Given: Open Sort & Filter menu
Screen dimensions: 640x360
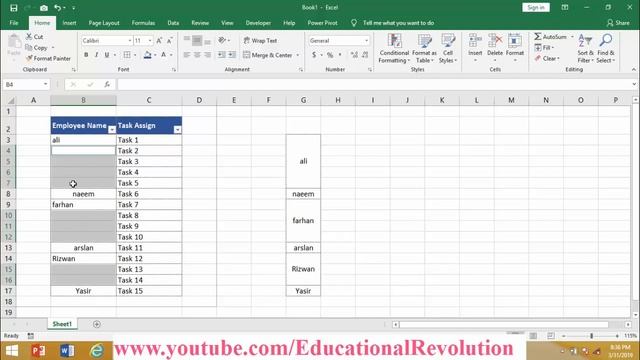Looking at the screenshot, I should pyautogui.click(x=585, y=48).
